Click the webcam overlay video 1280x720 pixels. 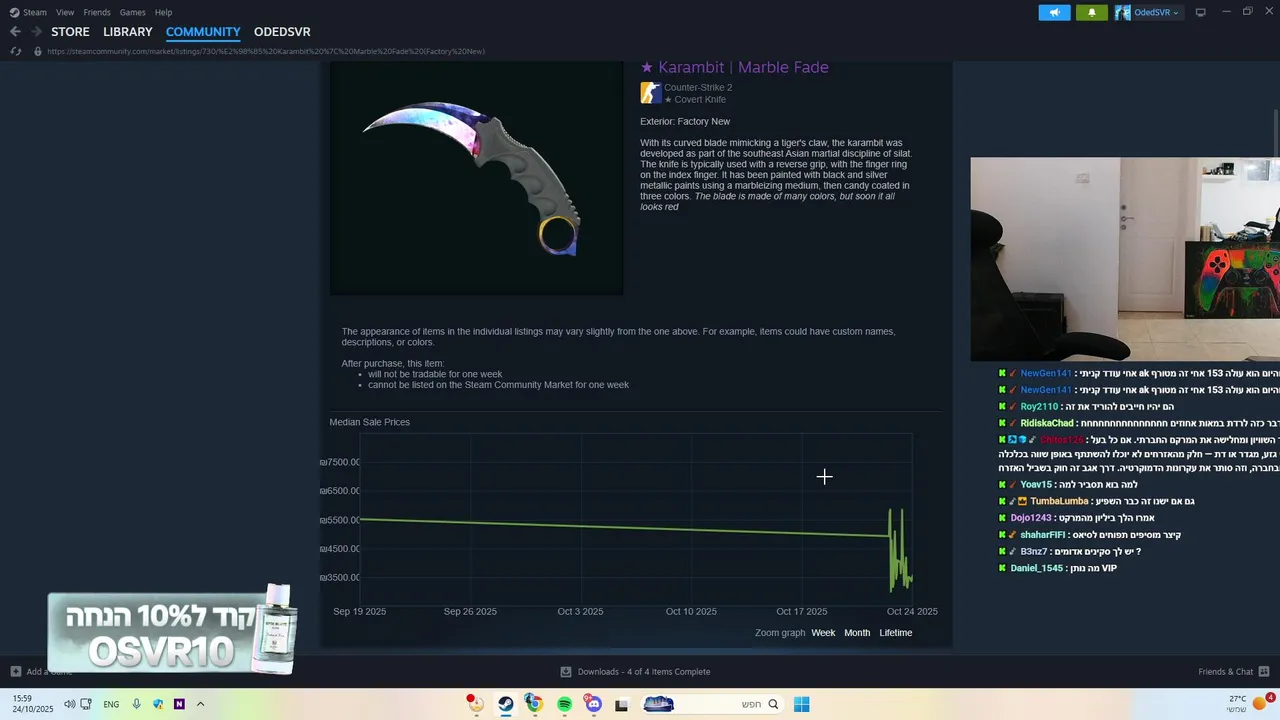point(1125,259)
